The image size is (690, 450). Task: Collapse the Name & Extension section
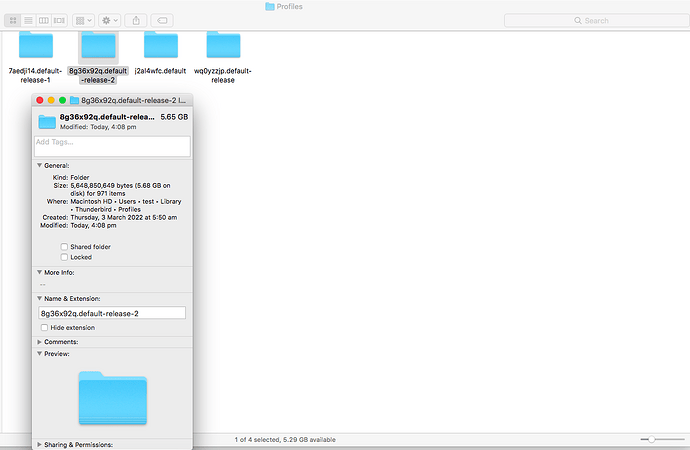pos(39,298)
